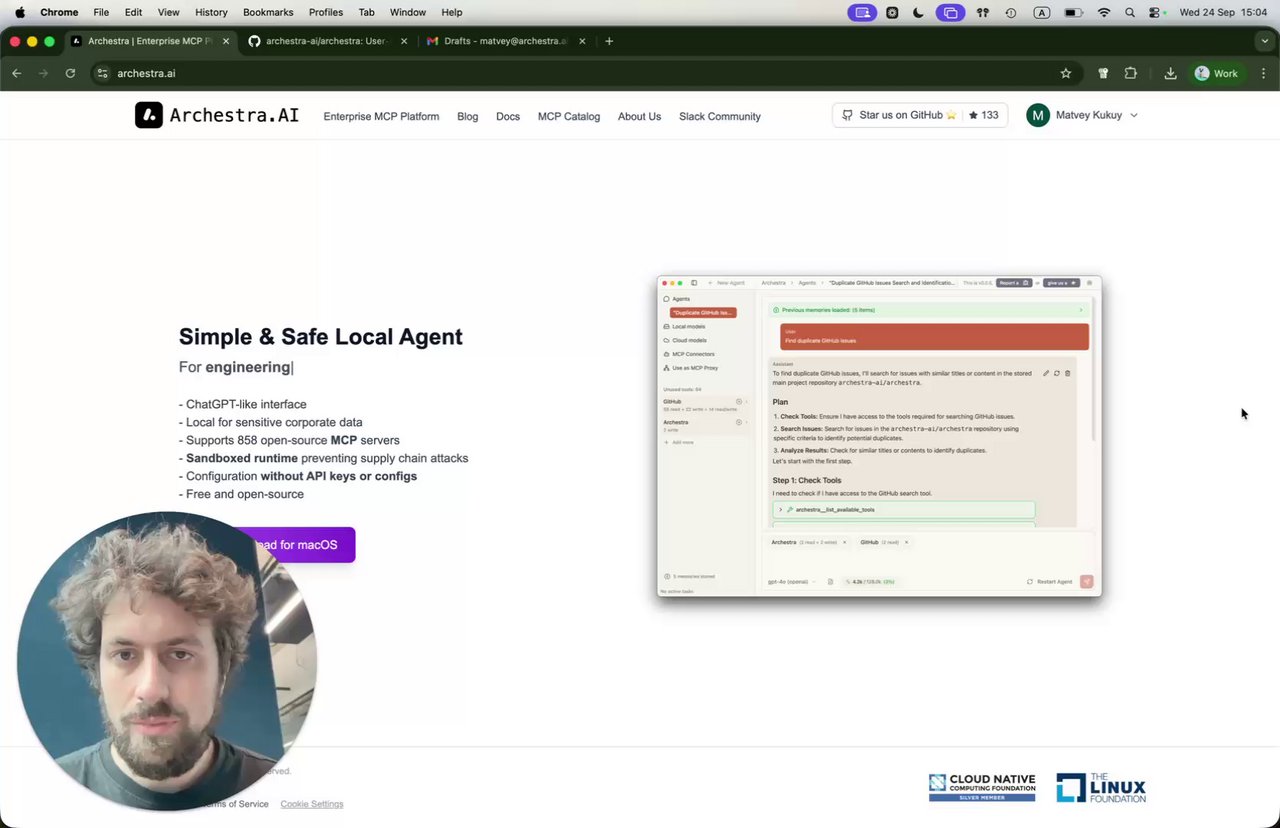The width and height of the screenshot is (1280, 828).
Task: Open macOS Control Center icon
Action: click(1155, 12)
